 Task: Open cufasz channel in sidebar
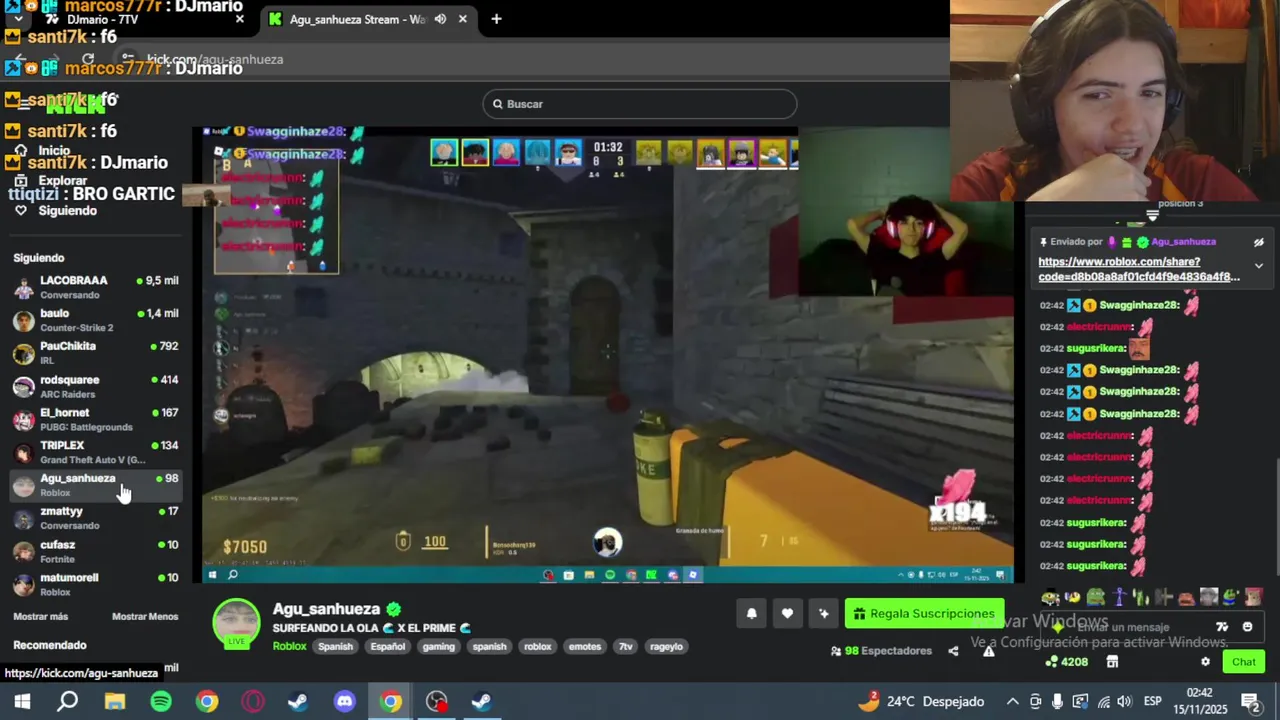tap(96, 551)
